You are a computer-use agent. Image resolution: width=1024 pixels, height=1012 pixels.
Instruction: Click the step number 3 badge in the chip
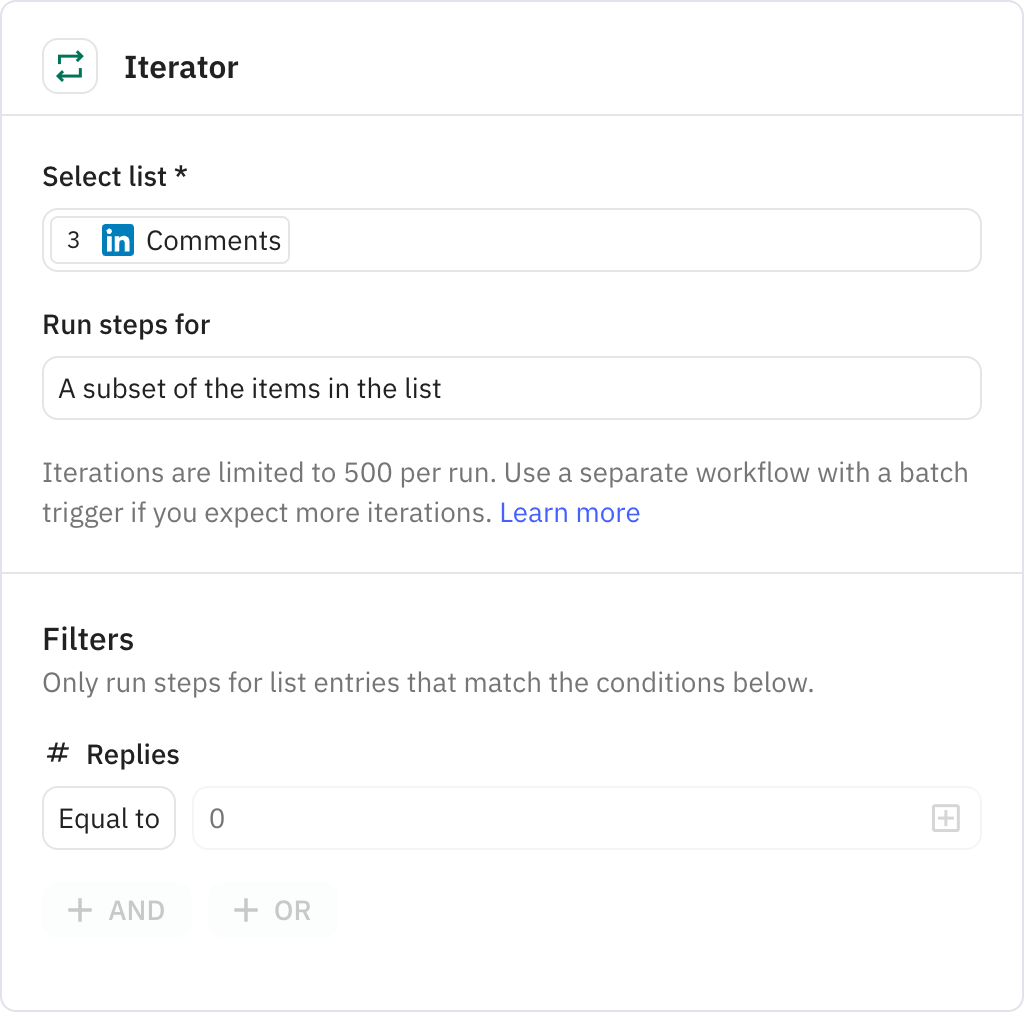[74, 240]
